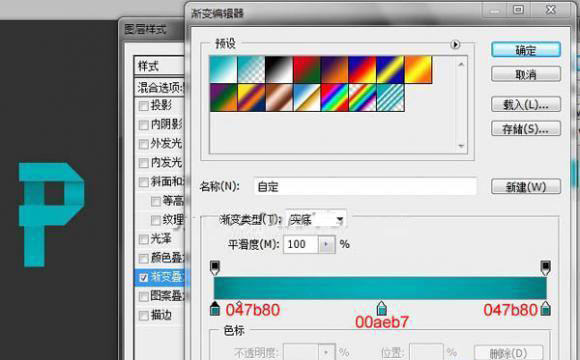
Task: Select the middle color stop 00aeb7
Action: click(381, 308)
